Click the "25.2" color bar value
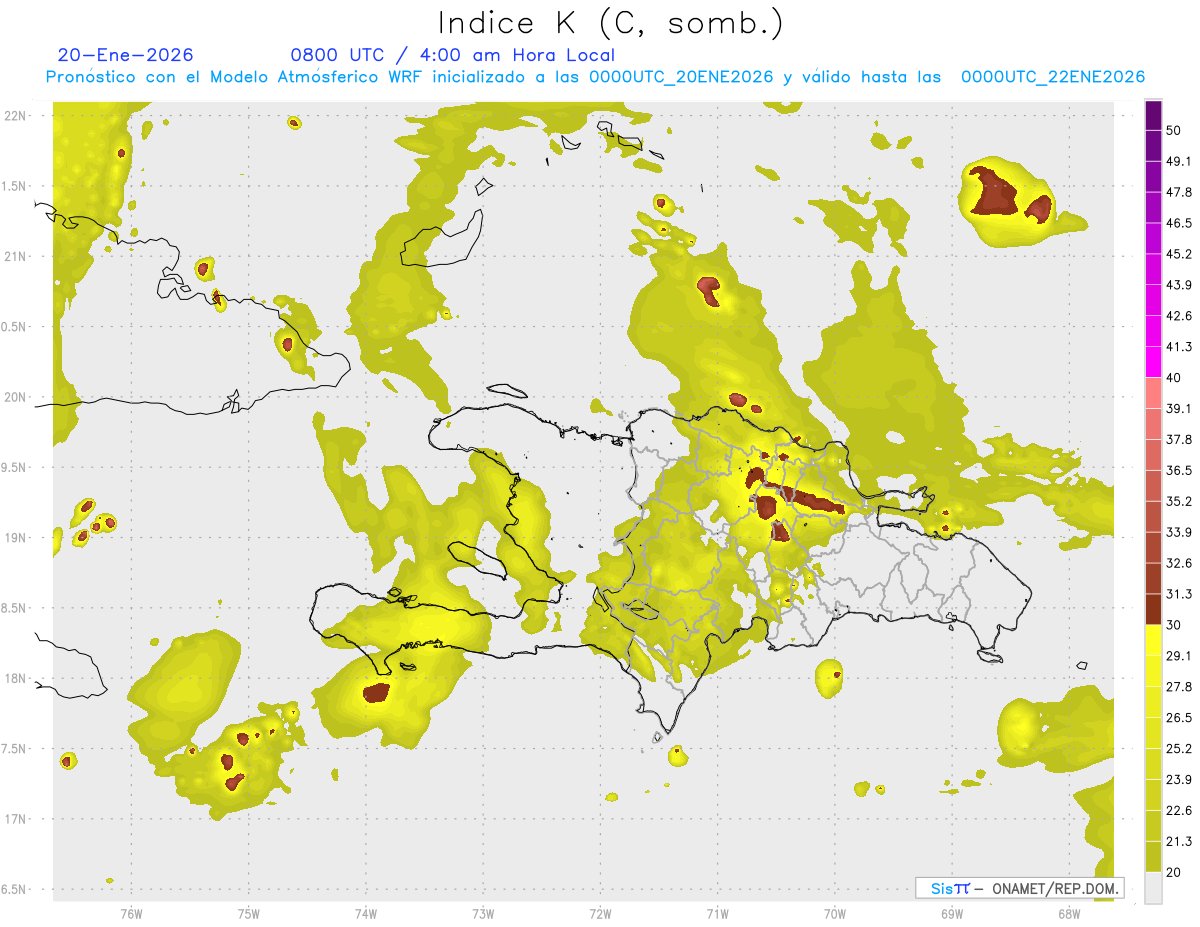This screenshot has height=927, width=1200. click(1179, 748)
